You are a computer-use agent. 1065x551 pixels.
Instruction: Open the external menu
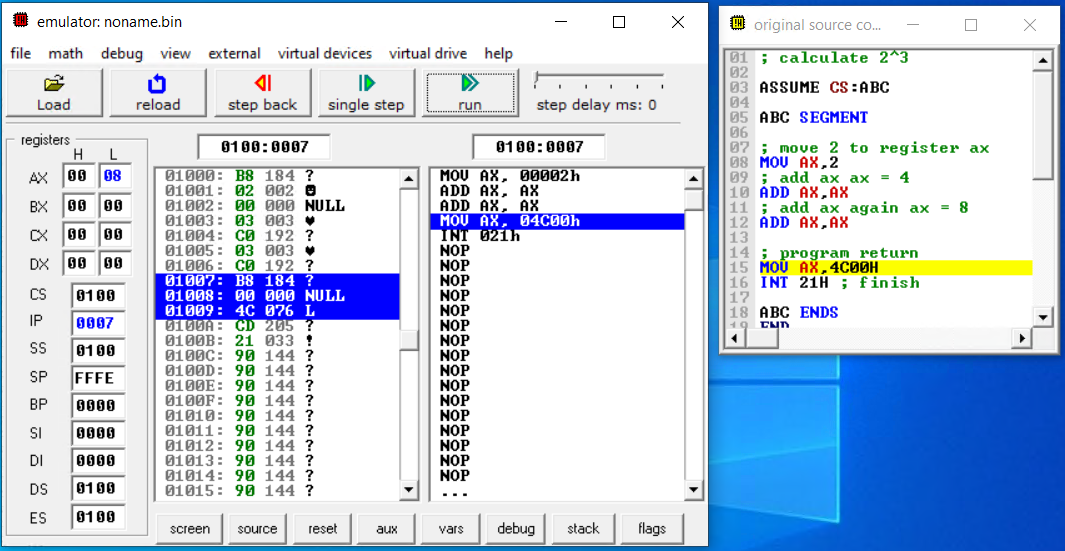click(x=234, y=54)
